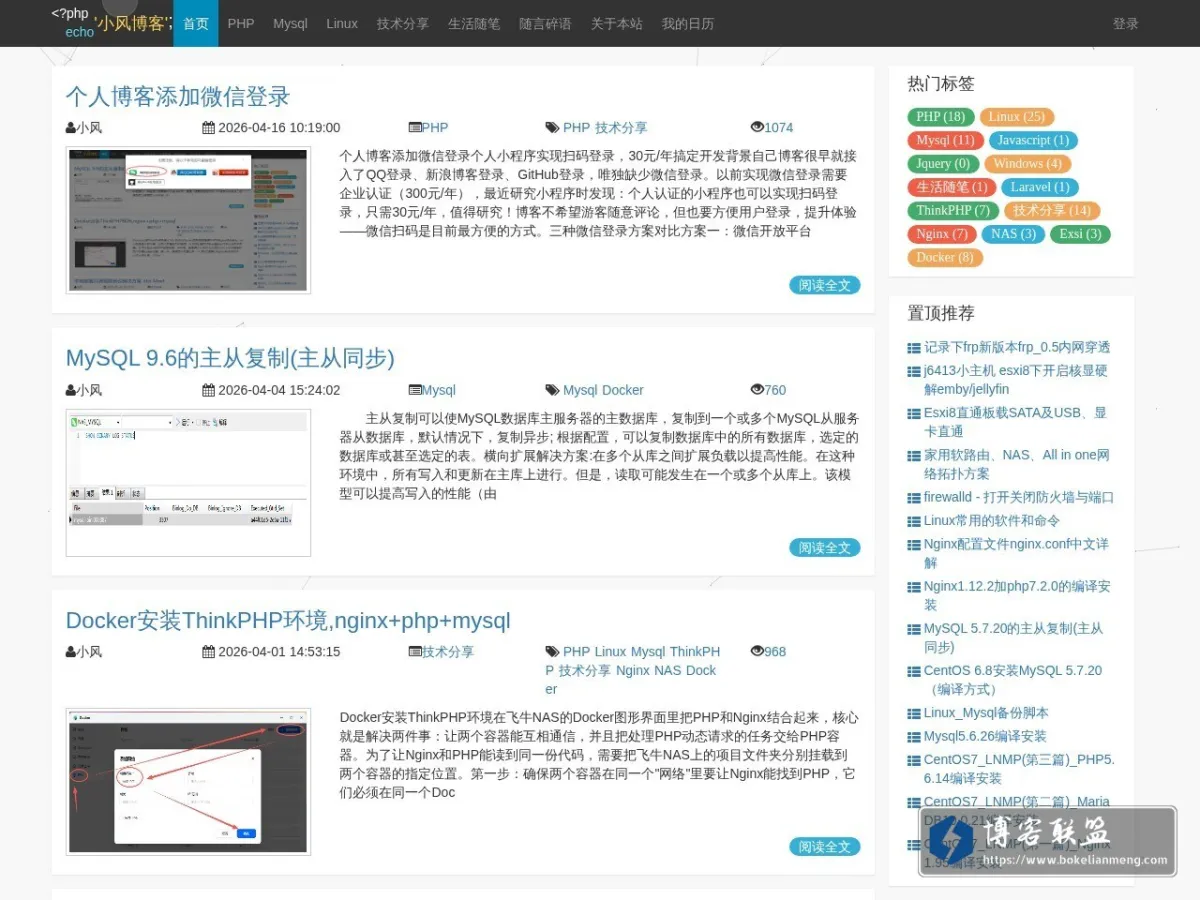1200x900 pixels.
Task: Click the list icon before Linux_Mysql备份脚本
Action: (x=914, y=714)
